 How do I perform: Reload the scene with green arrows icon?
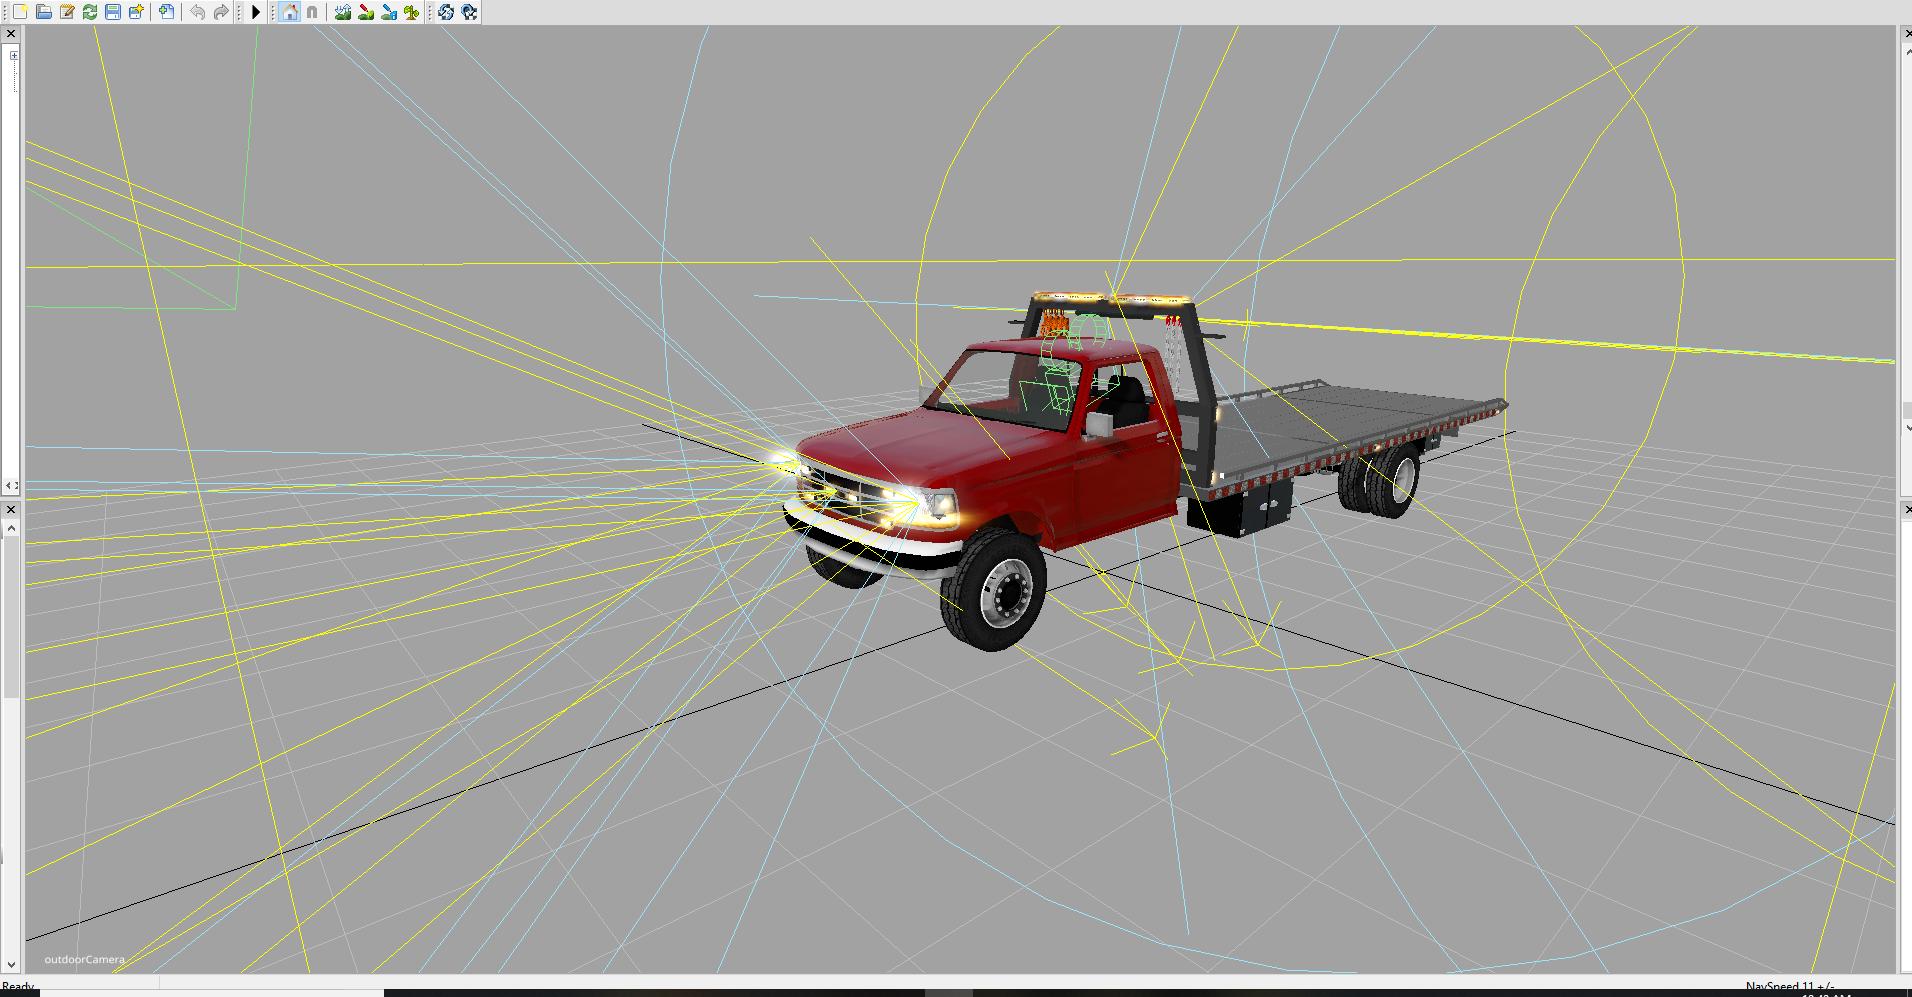tap(90, 12)
